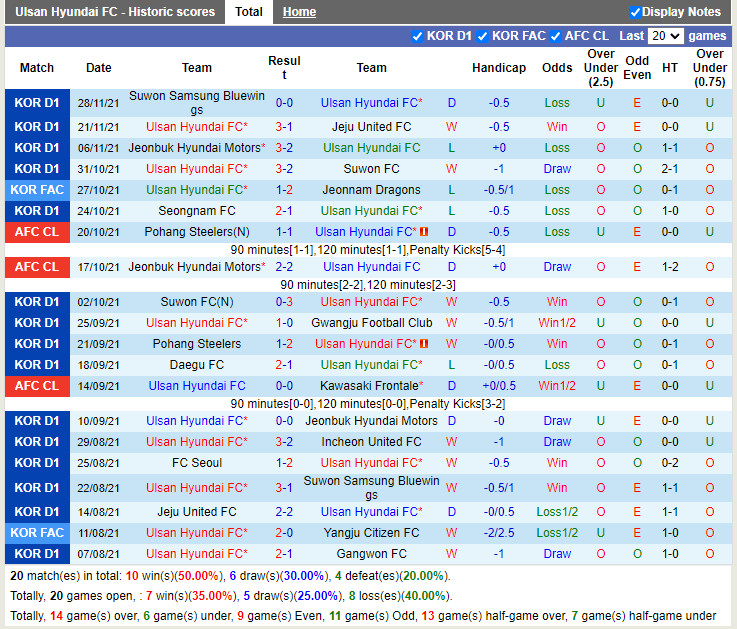The height and width of the screenshot is (629, 737).
Task: Toggle the Display Notes checkbox
Action: [x=635, y=12]
